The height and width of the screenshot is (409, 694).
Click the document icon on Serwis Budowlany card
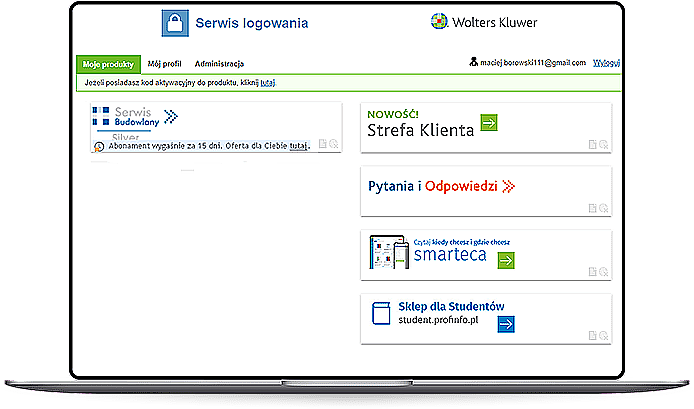[323, 144]
